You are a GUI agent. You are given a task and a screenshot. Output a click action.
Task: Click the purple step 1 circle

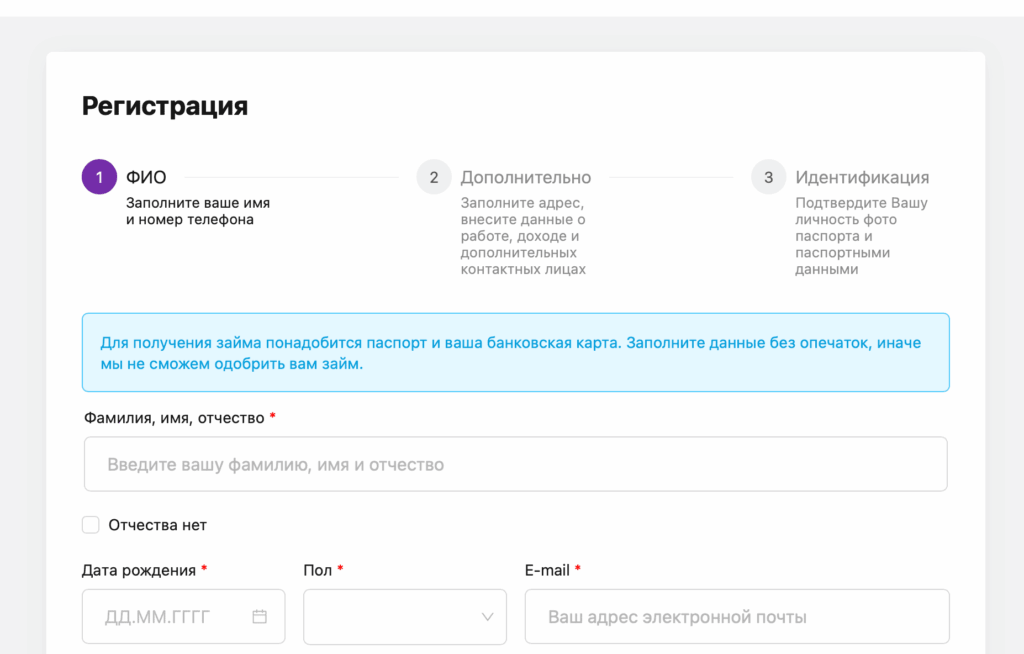click(x=99, y=177)
